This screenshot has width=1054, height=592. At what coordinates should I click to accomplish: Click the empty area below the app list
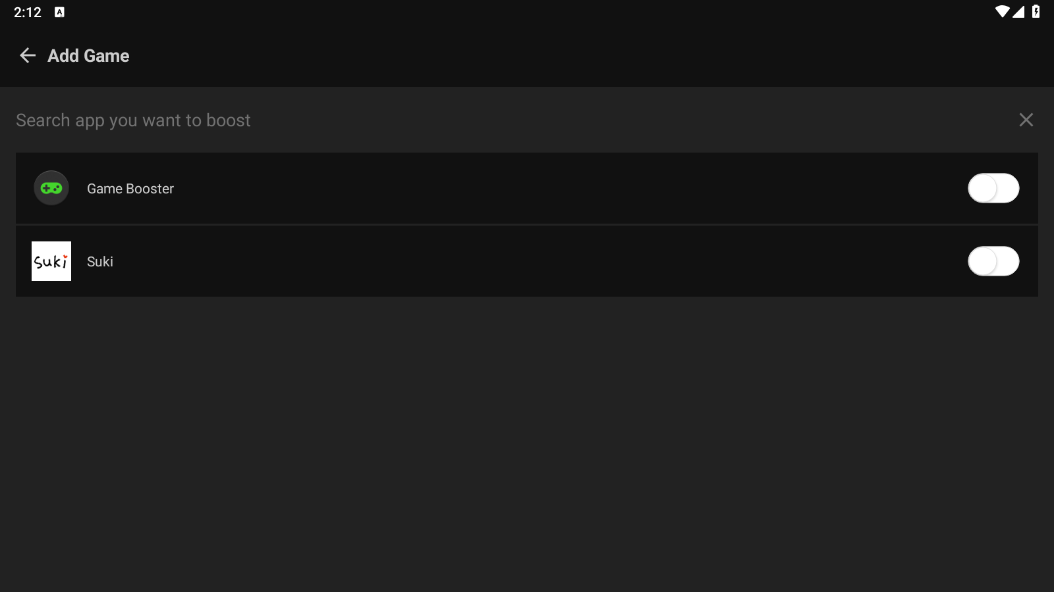[x=527, y=440]
